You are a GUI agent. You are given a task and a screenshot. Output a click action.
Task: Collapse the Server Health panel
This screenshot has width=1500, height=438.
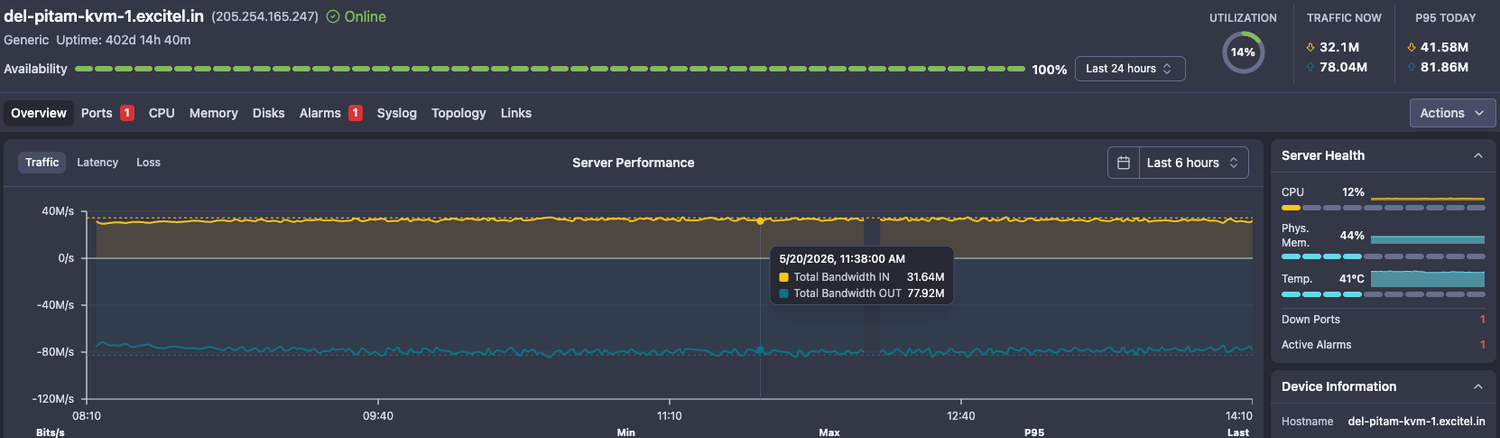point(1478,156)
